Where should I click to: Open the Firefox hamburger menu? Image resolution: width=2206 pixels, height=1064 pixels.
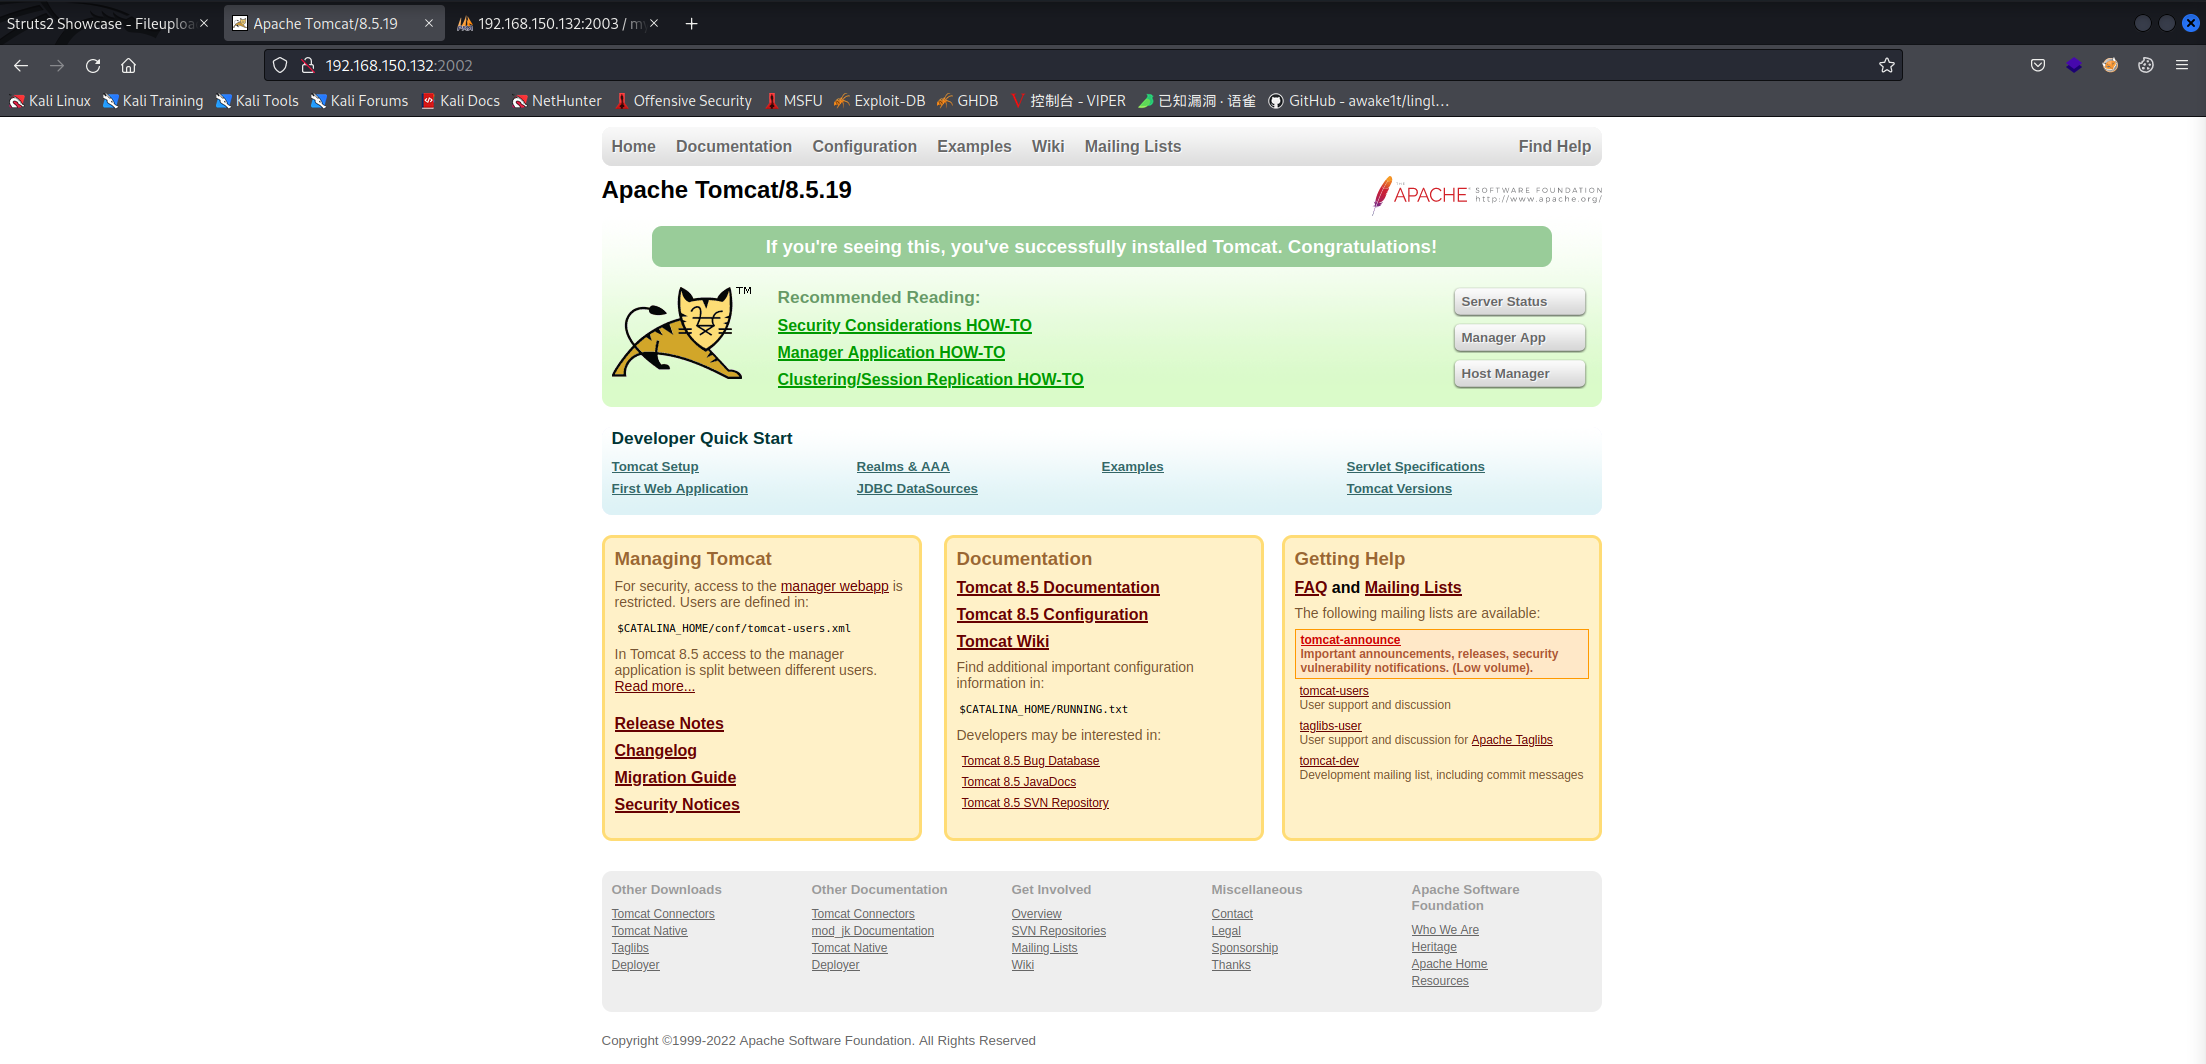coord(2182,65)
